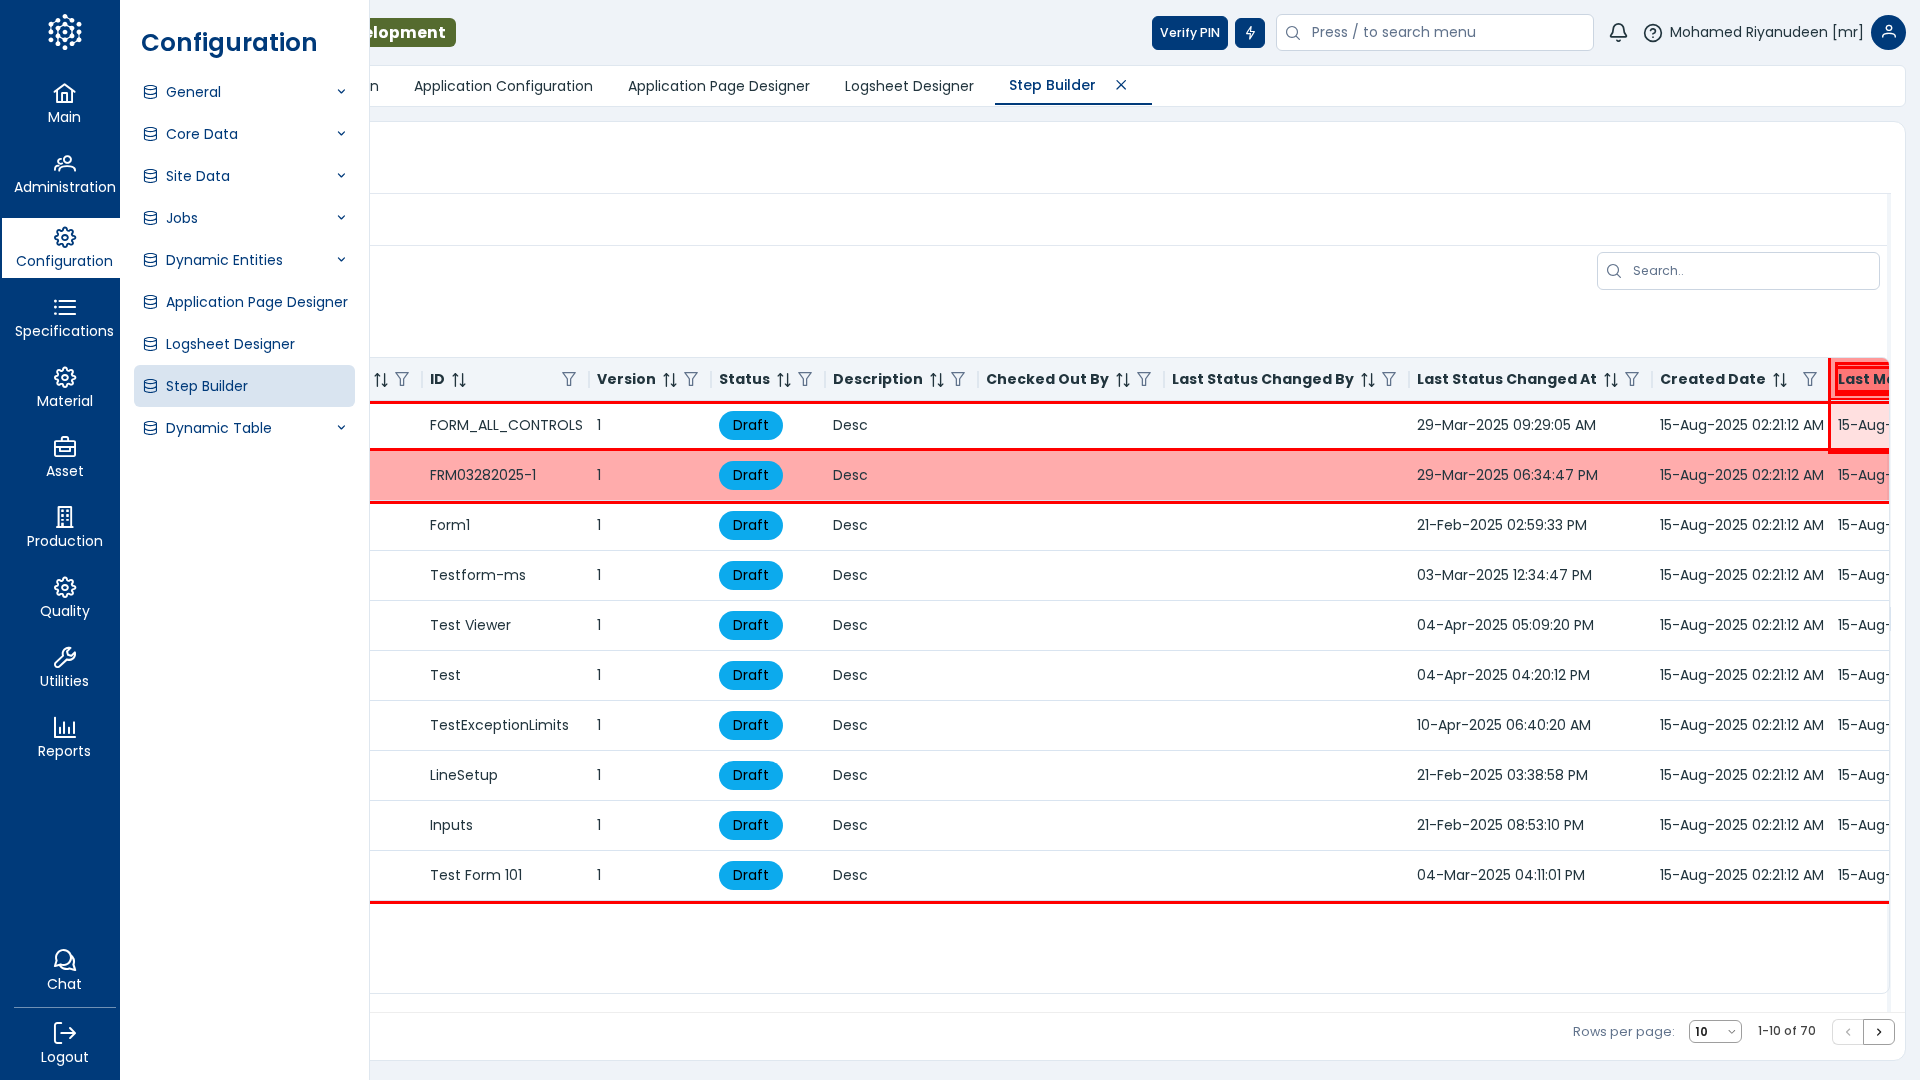
Task: Open the Utilities wrench icon
Action: click(64, 668)
